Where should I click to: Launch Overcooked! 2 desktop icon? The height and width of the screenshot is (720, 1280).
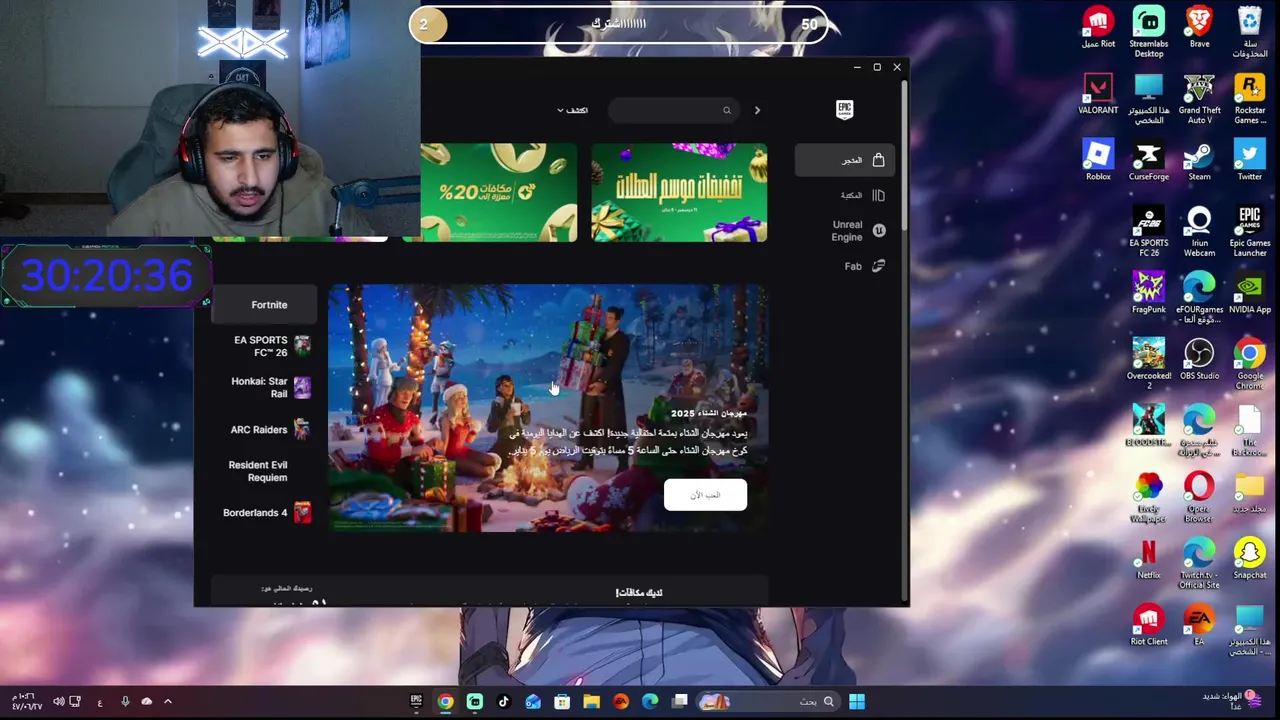click(1148, 365)
